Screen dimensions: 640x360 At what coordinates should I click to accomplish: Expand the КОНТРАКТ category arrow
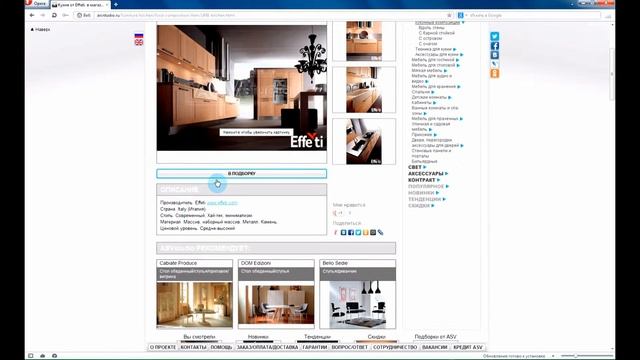[438, 180]
